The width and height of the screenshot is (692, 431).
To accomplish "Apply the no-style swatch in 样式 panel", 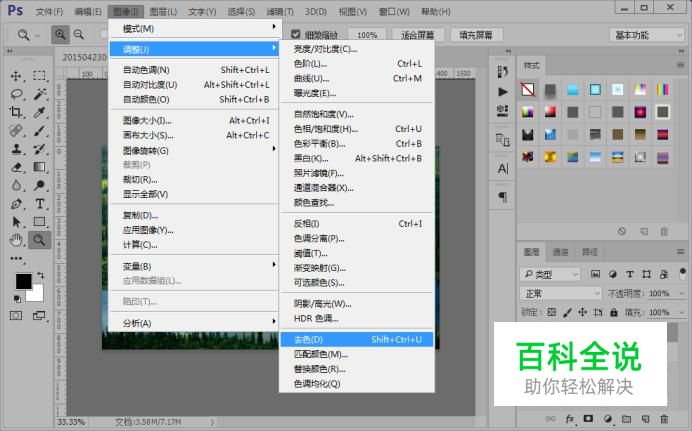I will click(528, 90).
